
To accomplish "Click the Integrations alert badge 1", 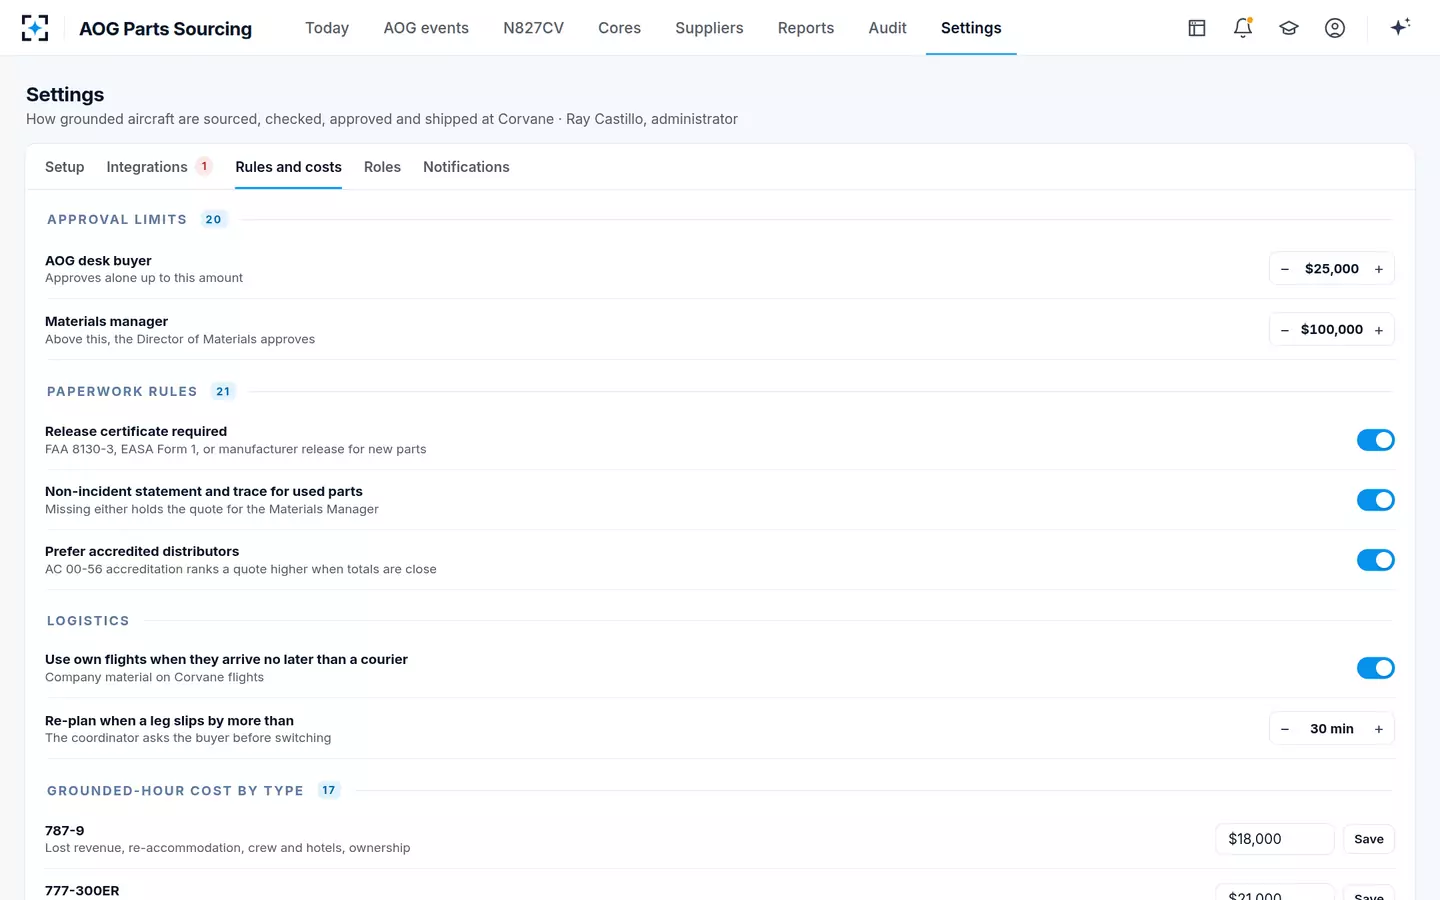I will [204, 166].
